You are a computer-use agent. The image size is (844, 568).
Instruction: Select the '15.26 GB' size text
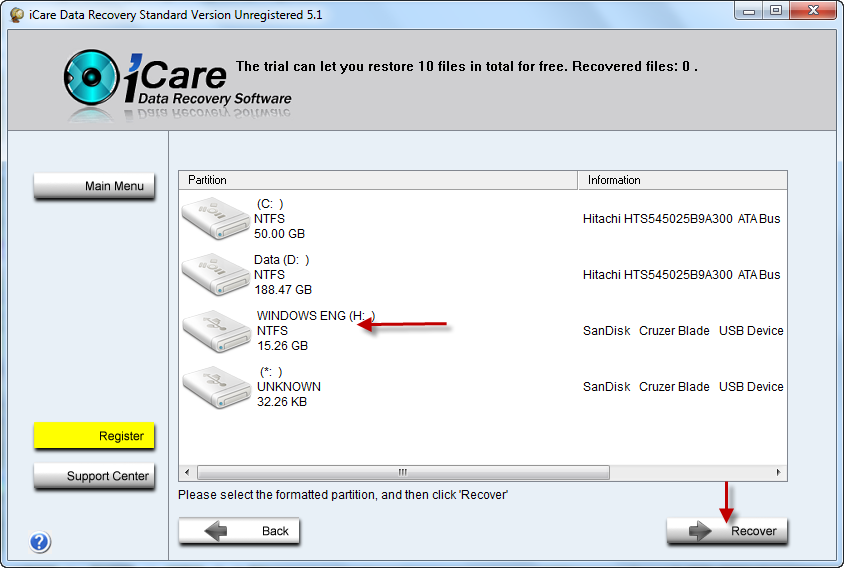tap(283, 346)
